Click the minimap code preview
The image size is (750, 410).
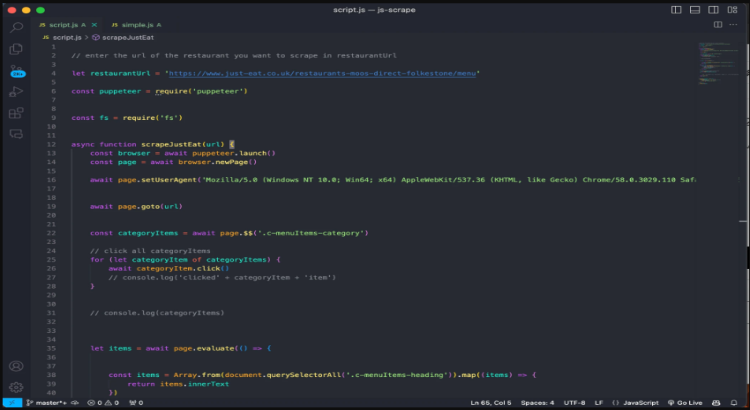718,63
